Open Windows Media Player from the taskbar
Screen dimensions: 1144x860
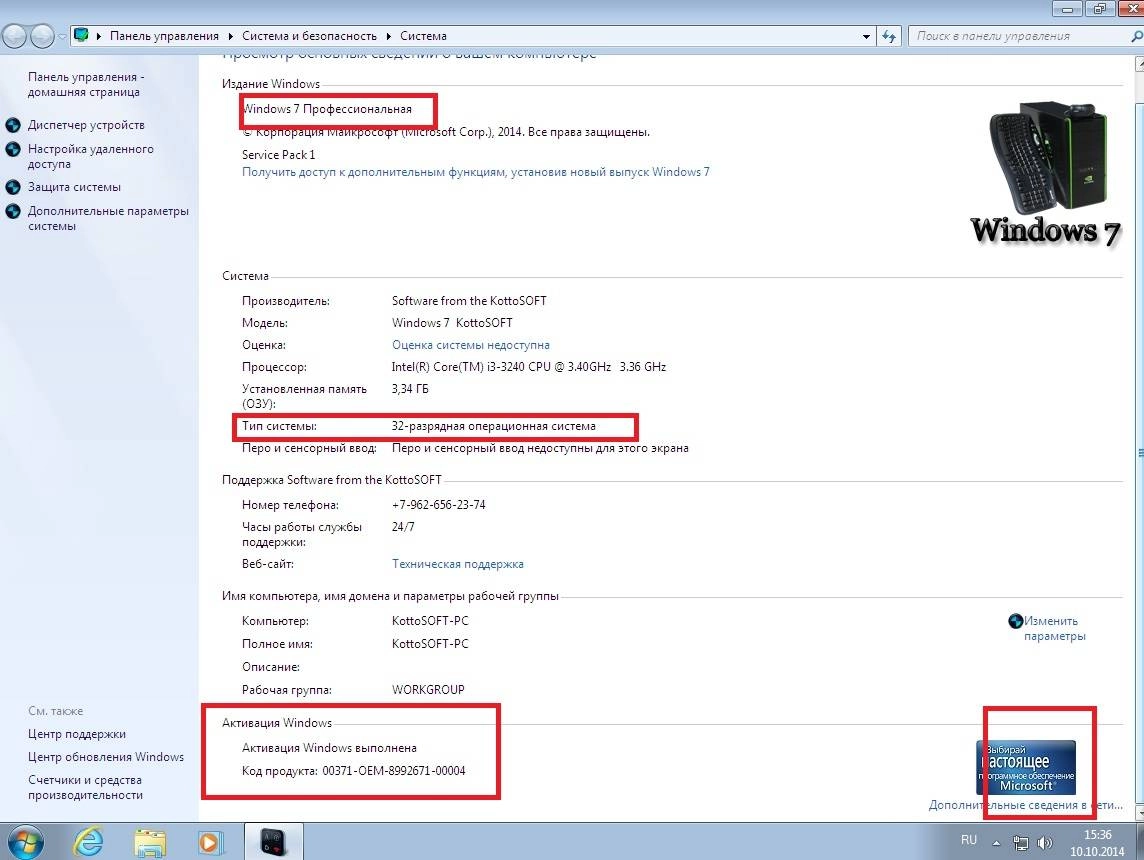[x=209, y=842]
